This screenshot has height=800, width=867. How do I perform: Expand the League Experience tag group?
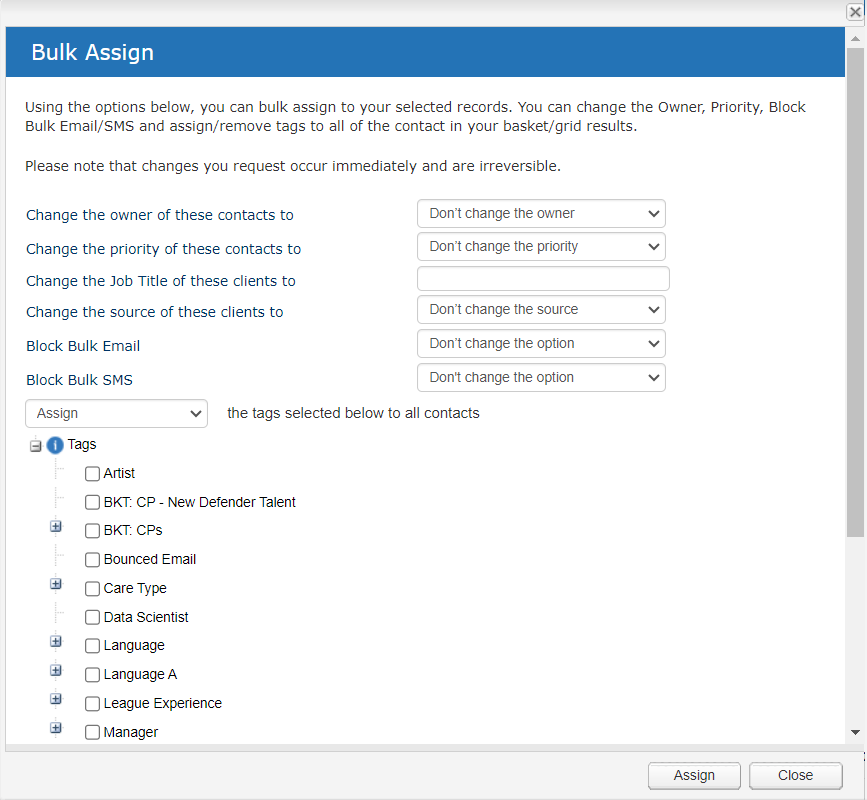point(56,699)
